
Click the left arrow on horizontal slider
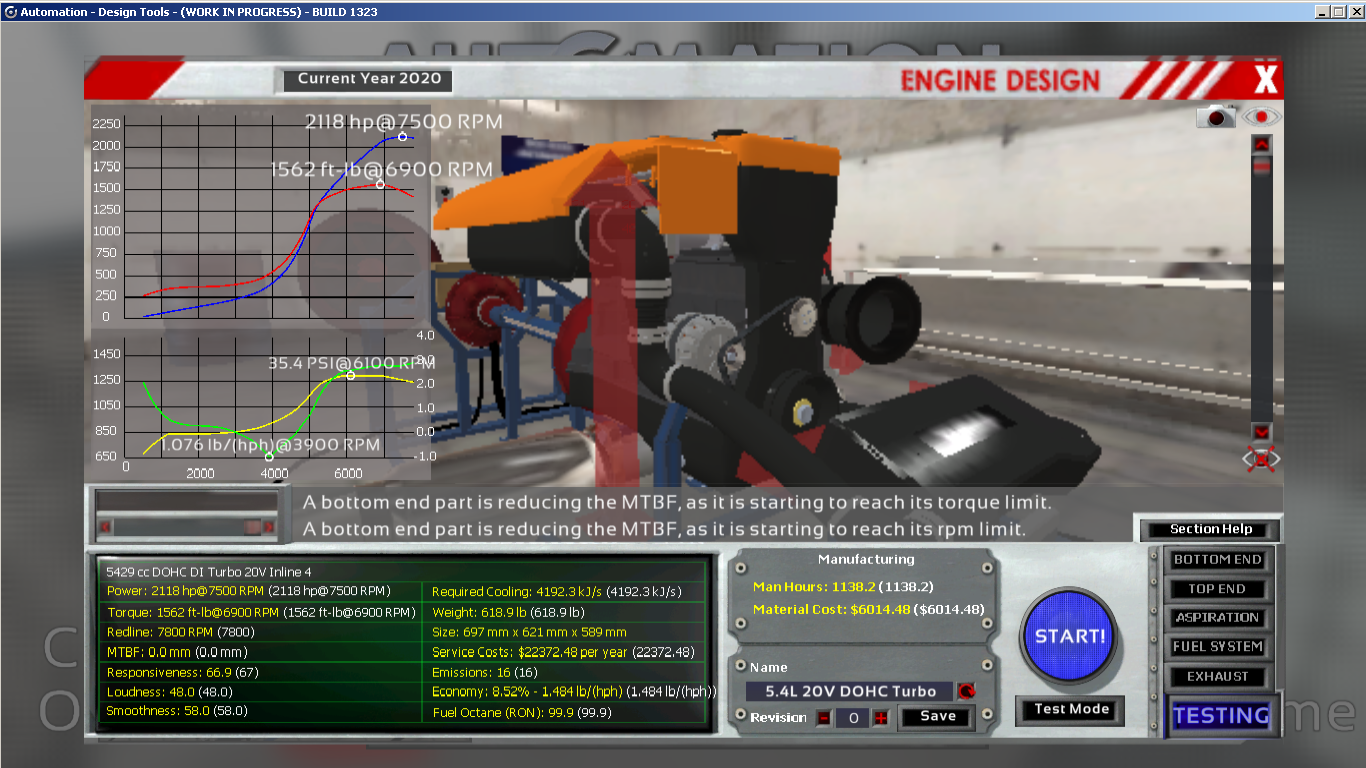point(106,526)
